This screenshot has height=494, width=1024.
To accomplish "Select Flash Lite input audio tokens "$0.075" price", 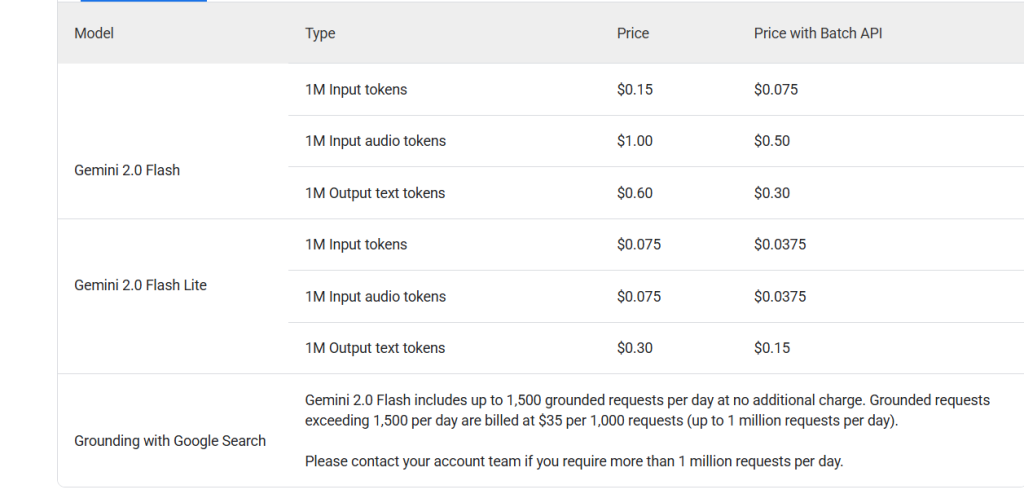I will coord(639,297).
